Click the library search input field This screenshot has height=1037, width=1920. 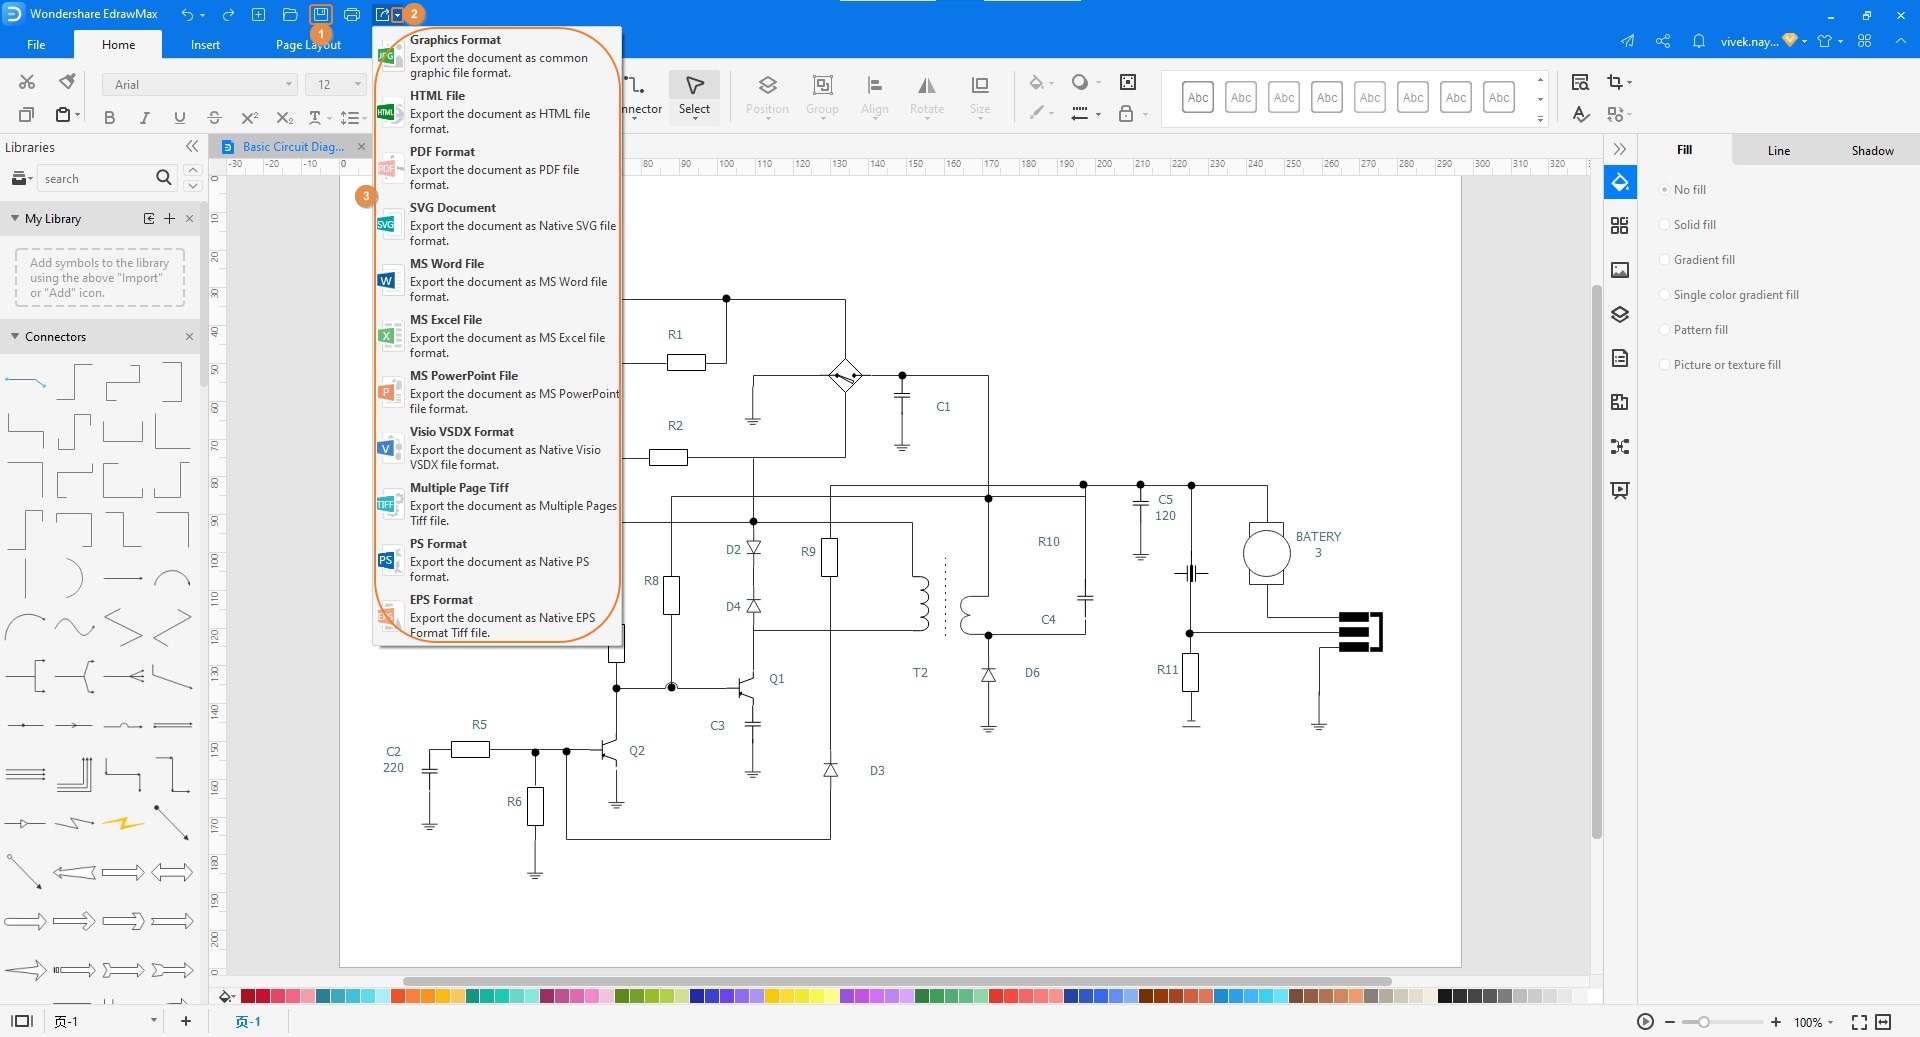[x=95, y=179]
